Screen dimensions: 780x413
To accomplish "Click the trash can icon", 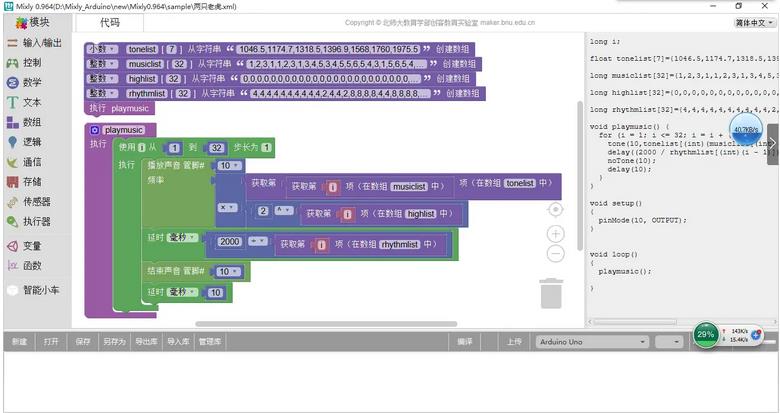I will point(551,294).
